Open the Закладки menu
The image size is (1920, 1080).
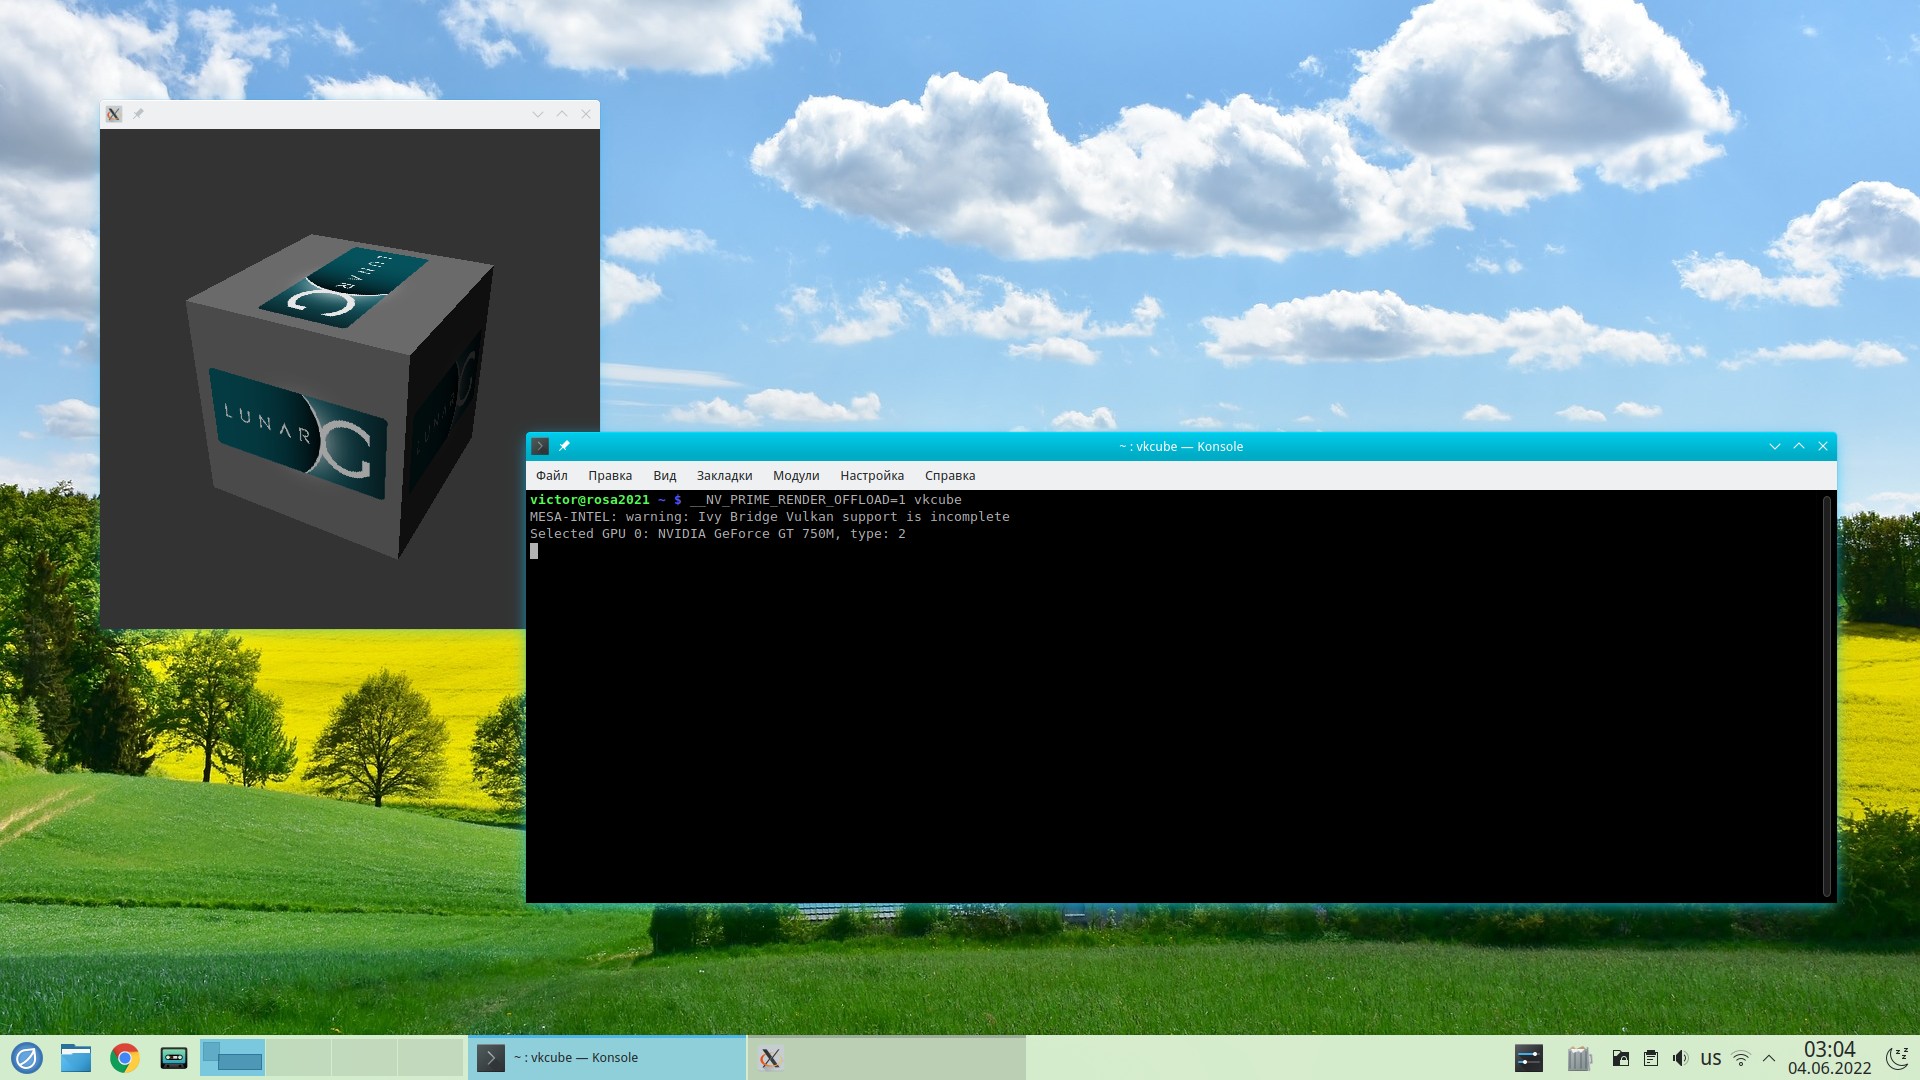[724, 476]
